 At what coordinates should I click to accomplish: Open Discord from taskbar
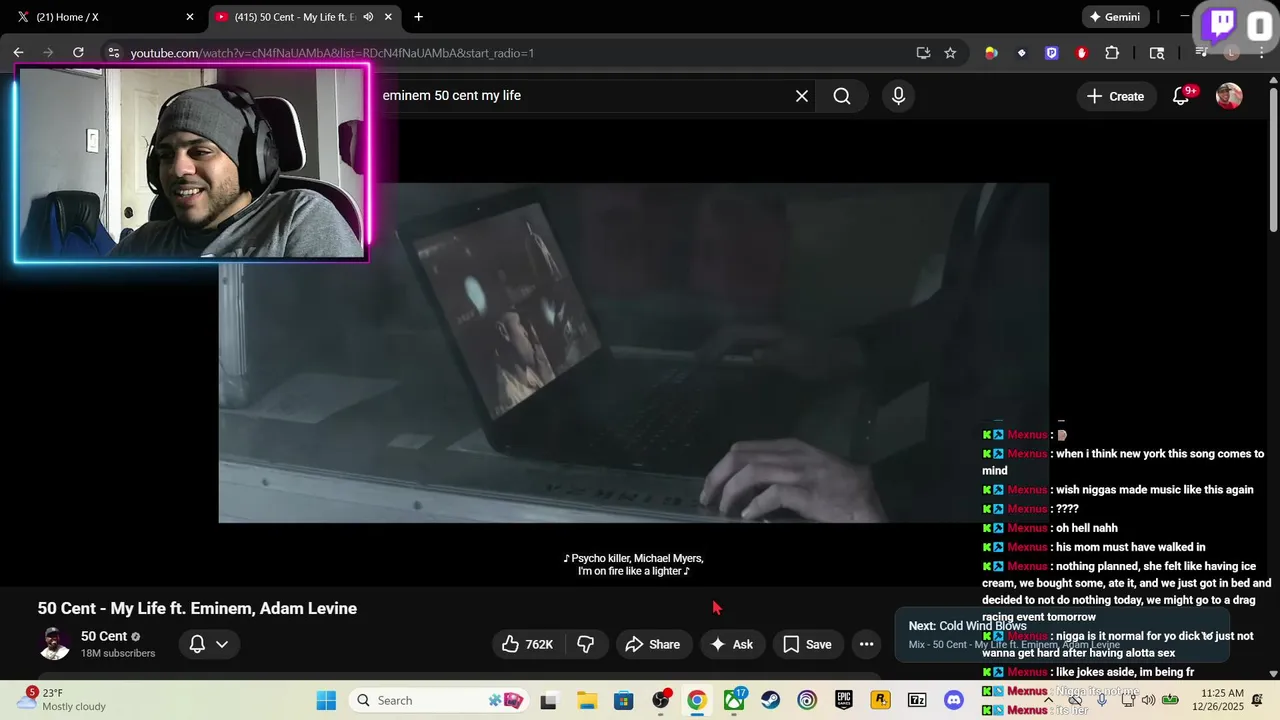pos(954,700)
